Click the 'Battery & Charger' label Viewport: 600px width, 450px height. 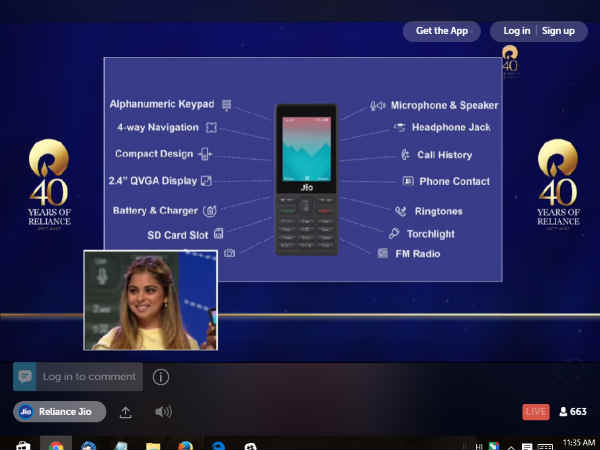(x=155, y=211)
